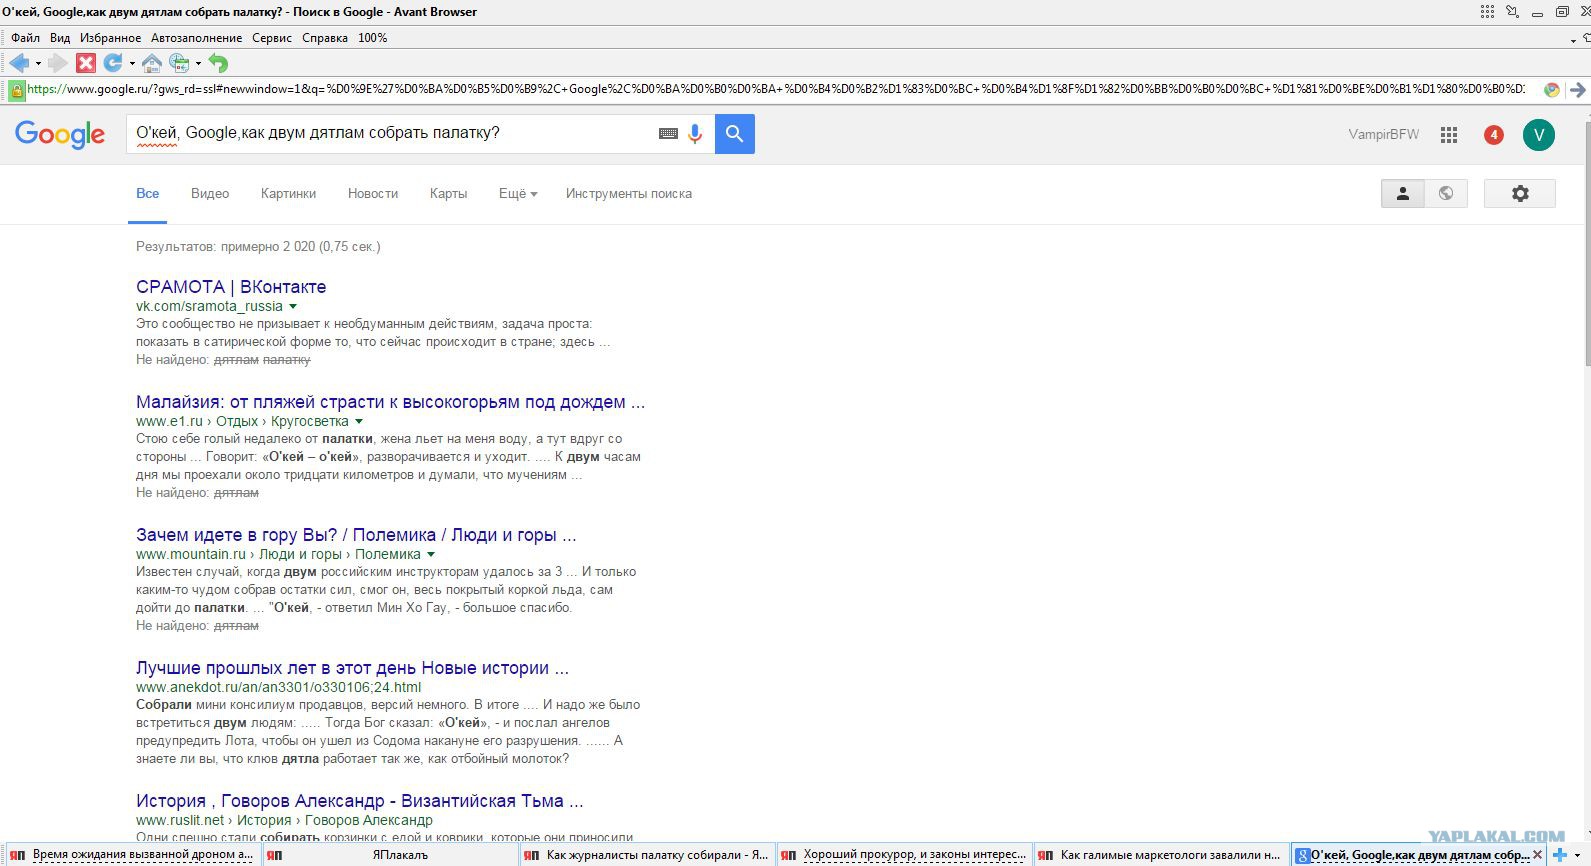
Task: Open the Google apps grid
Action: point(1449,135)
